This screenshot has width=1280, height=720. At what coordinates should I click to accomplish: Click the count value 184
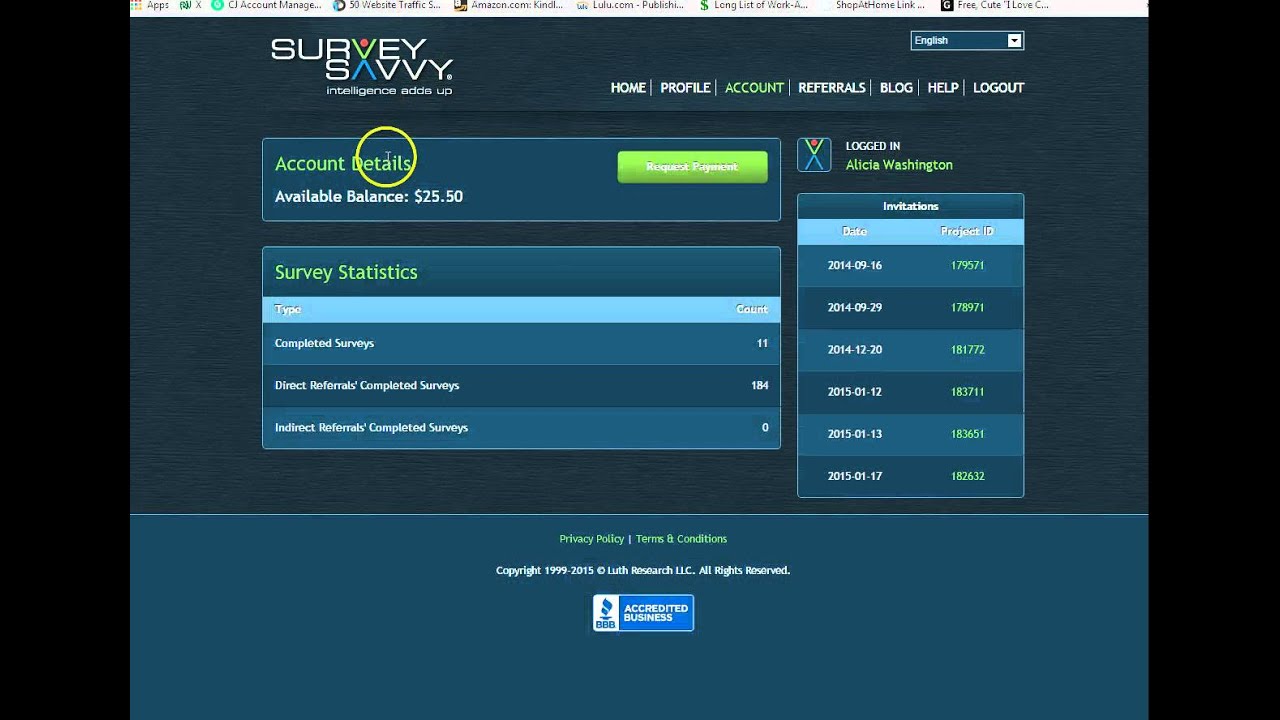pyautogui.click(x=759, y=385)
